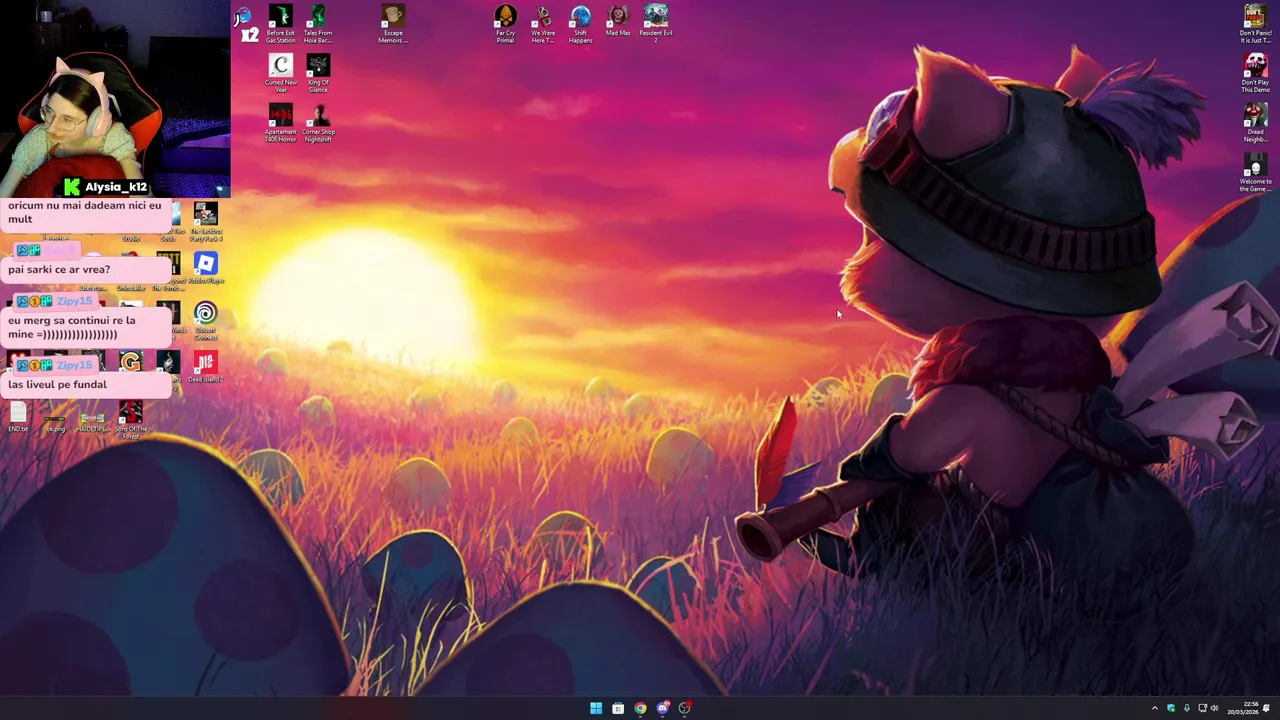Open The Jackbox Party Pack 4 shortcut
This screenshot has height=720, width=1280.
pos(205,222)
